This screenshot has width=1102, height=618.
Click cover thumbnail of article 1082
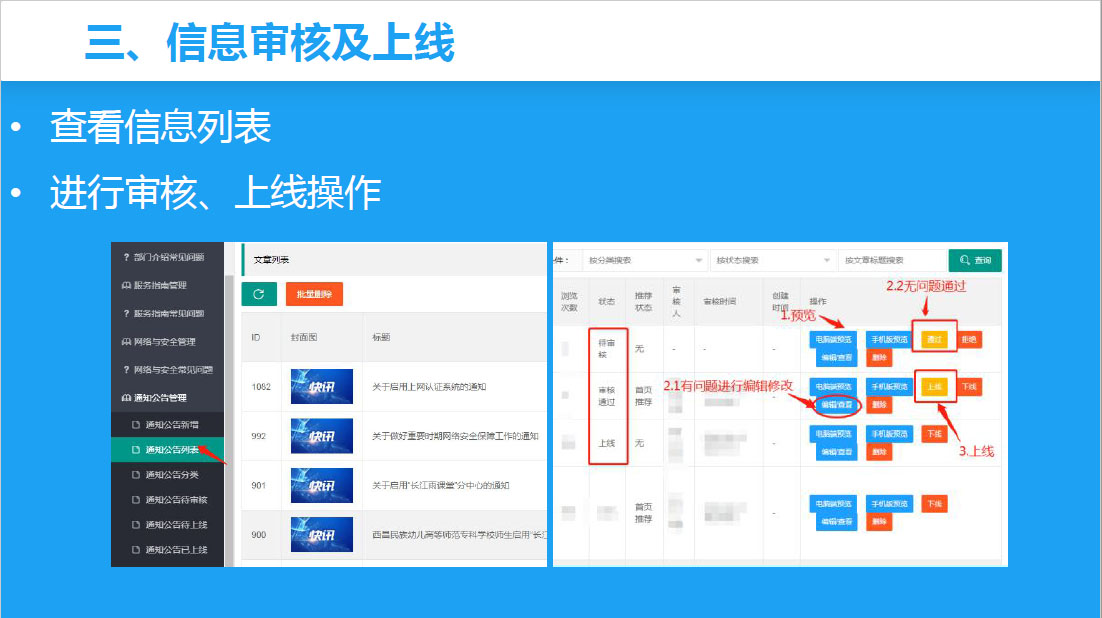click(x=321, y=387)
